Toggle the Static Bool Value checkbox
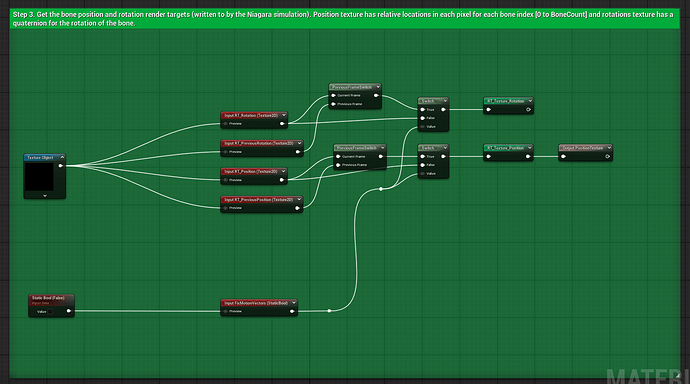The image size is (690, 384). pyautogui.click(x=50, y=311)
